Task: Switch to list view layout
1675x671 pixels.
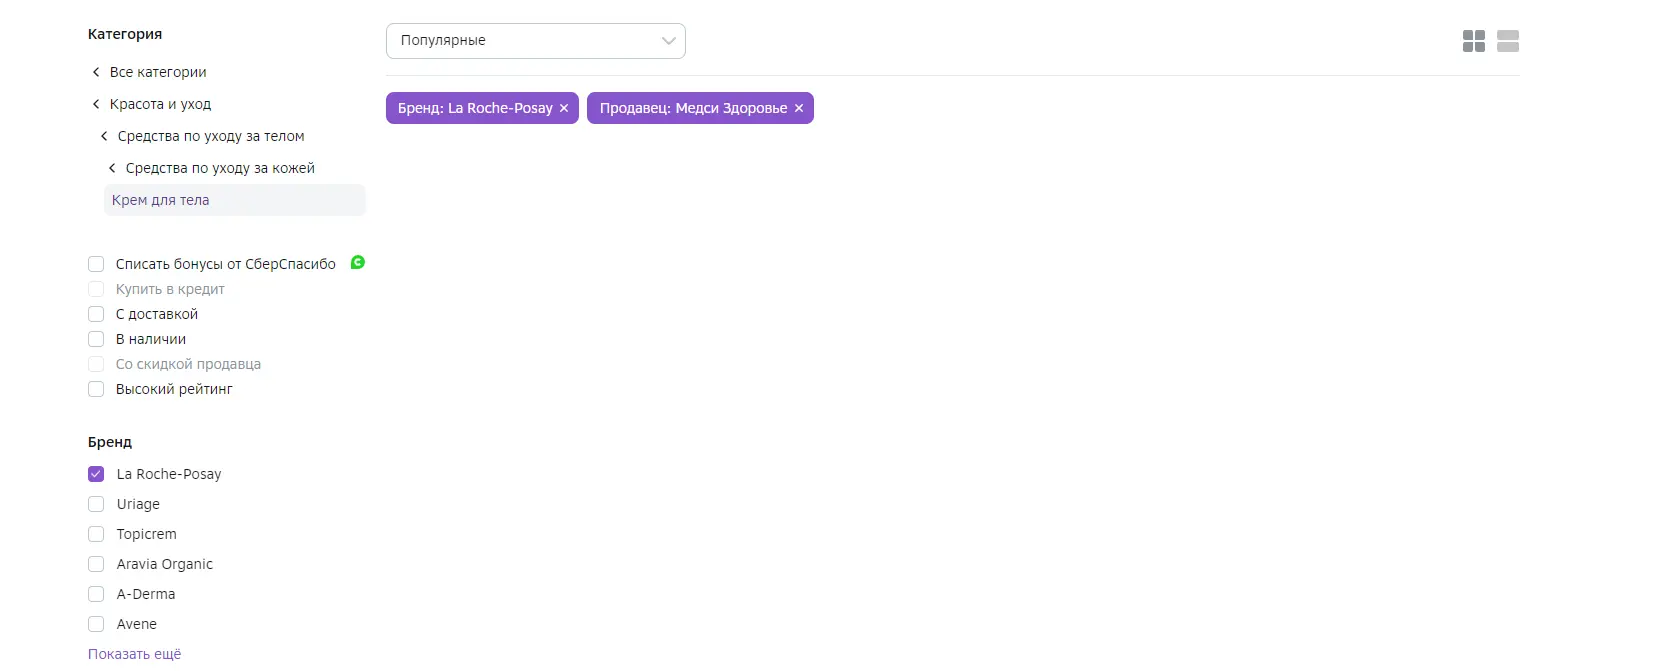Action: [x=1508, y=41]
